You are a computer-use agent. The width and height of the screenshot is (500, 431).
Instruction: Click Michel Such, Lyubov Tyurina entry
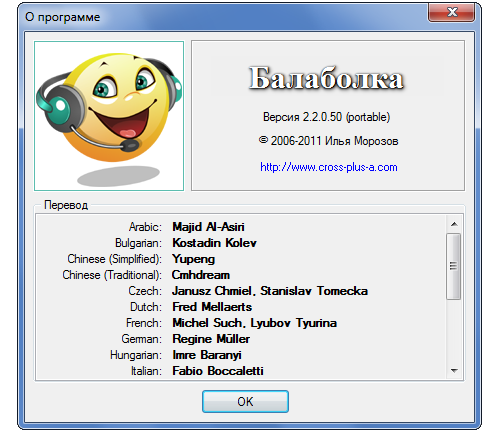point(254,323)
